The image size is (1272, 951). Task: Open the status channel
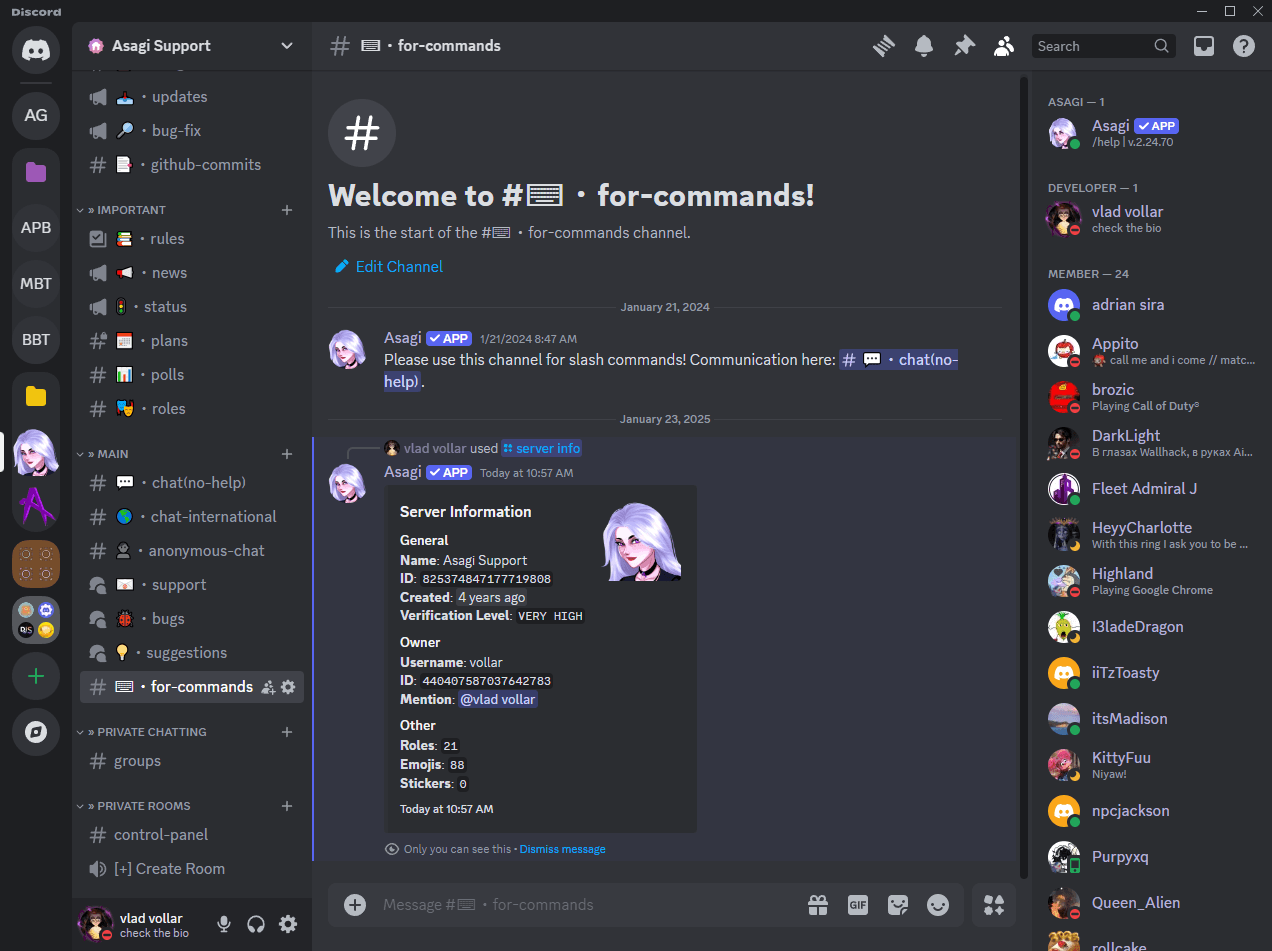coord(192,307)
